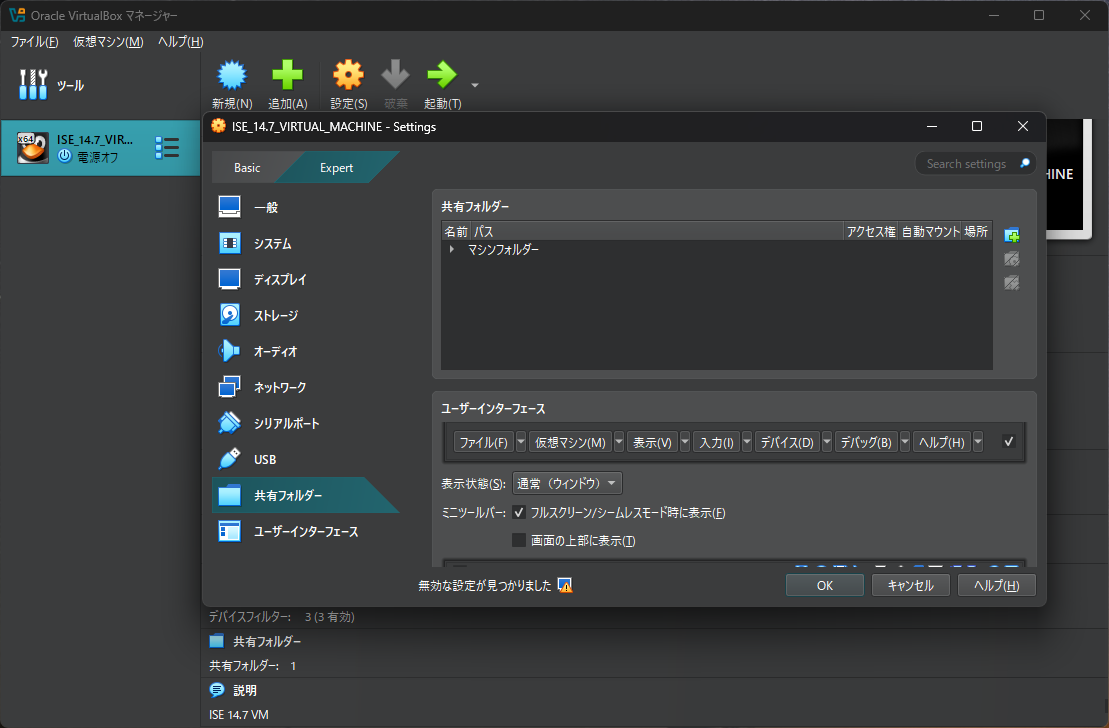1109x728 pixels.
Task: Click the edit shared folder icon
Action: coord(1012,259)
